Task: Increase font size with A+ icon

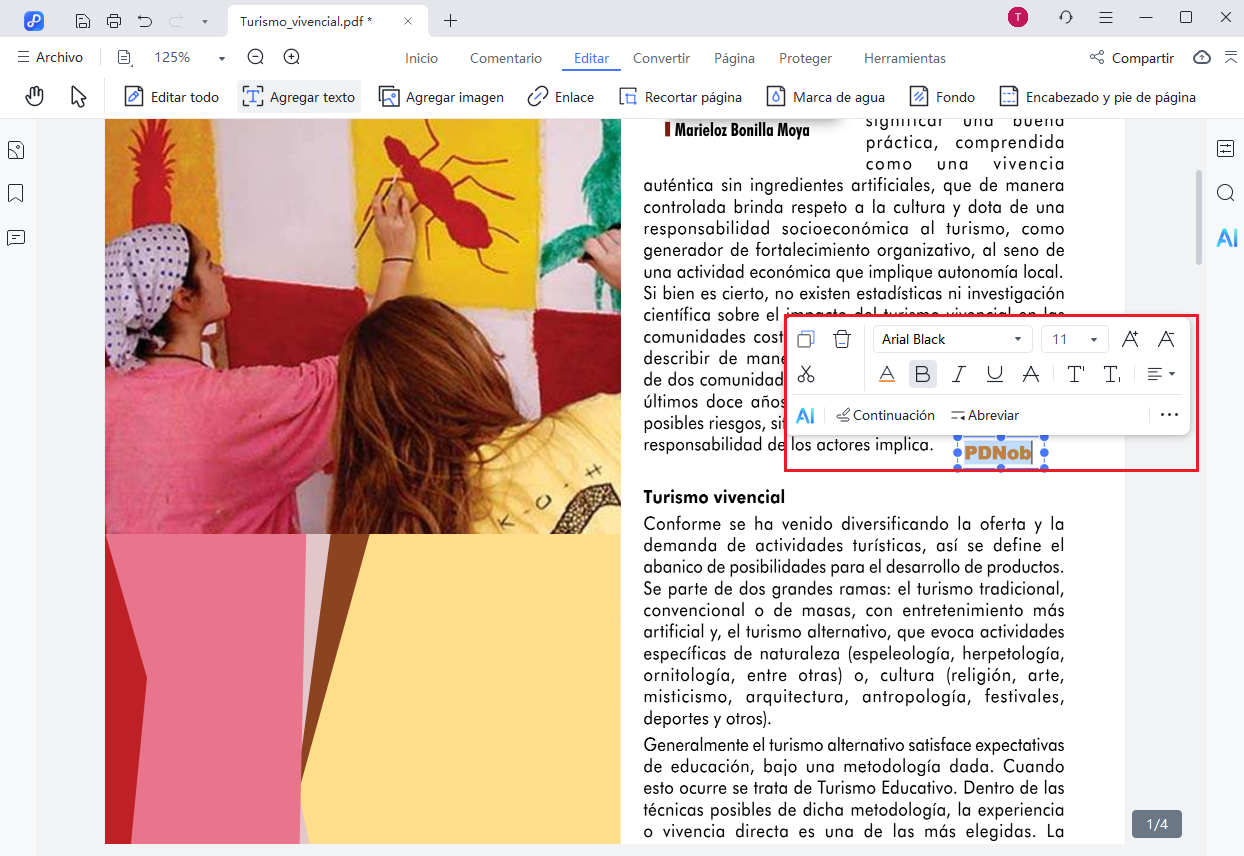Action: (x=1130, y=340)
